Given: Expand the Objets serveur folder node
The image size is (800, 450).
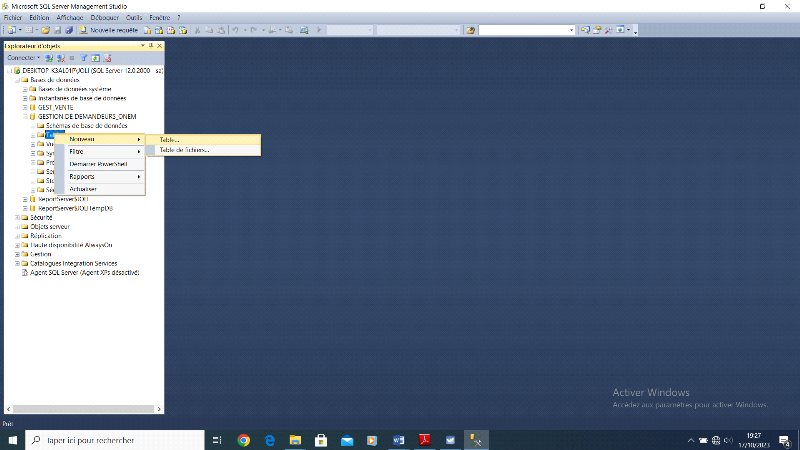Looking at the screenshot, I should pos(17,227).
